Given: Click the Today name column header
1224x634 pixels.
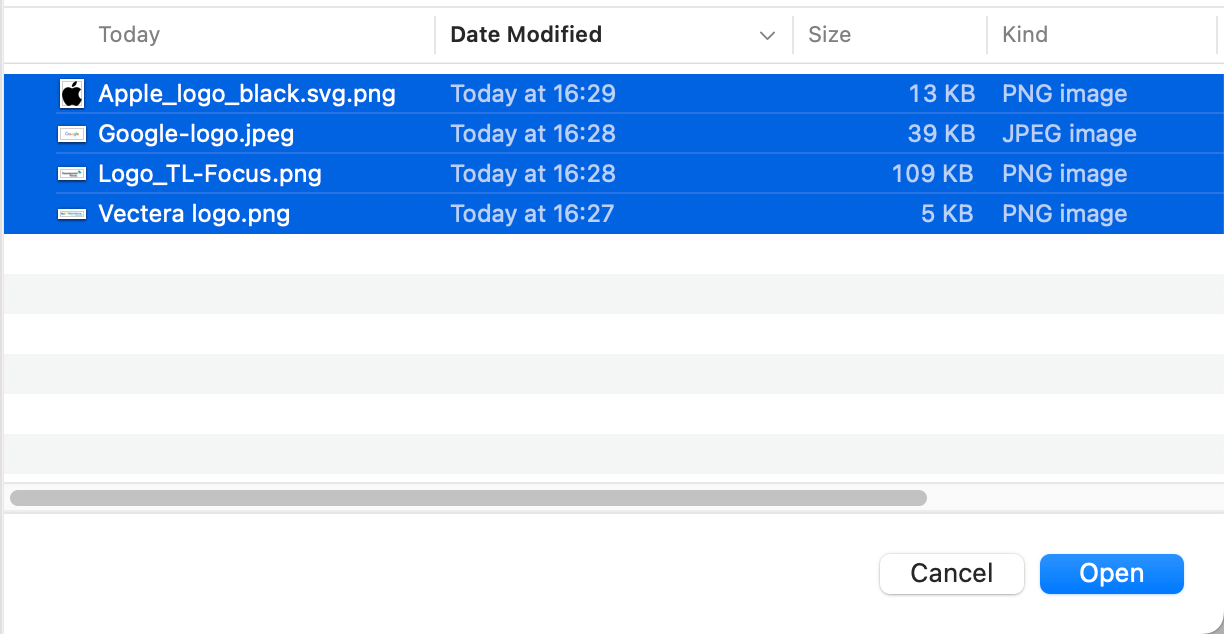Looking at the screenshot, I should click(129, 34).
